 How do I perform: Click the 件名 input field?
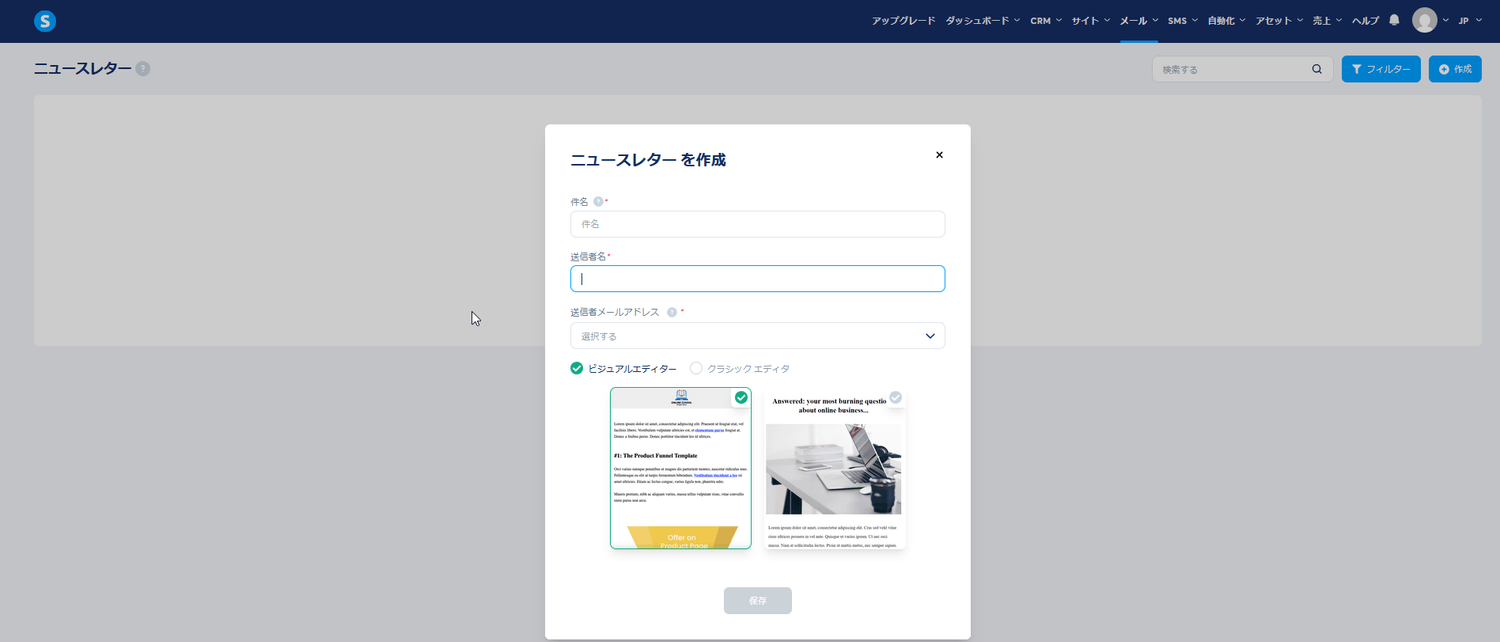[757, 224]
